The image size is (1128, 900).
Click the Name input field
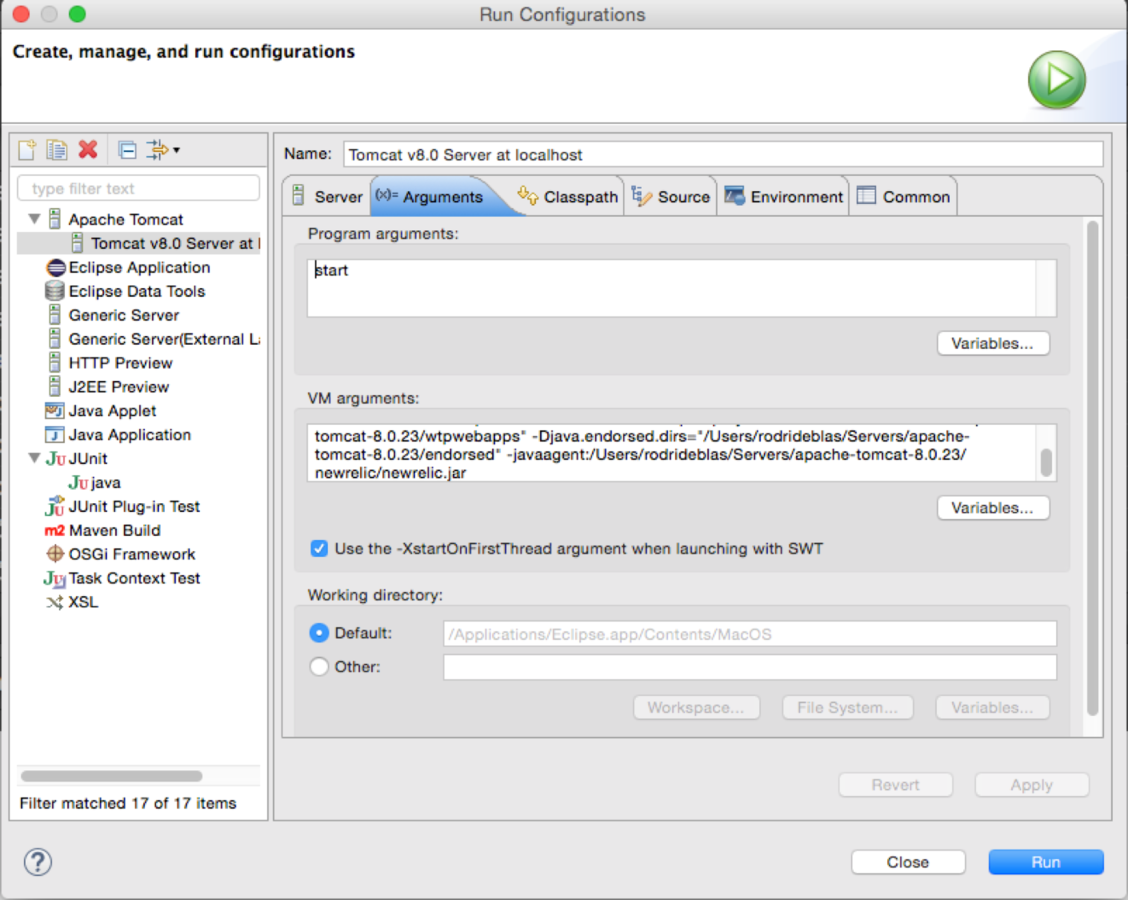tap(723, 154)
